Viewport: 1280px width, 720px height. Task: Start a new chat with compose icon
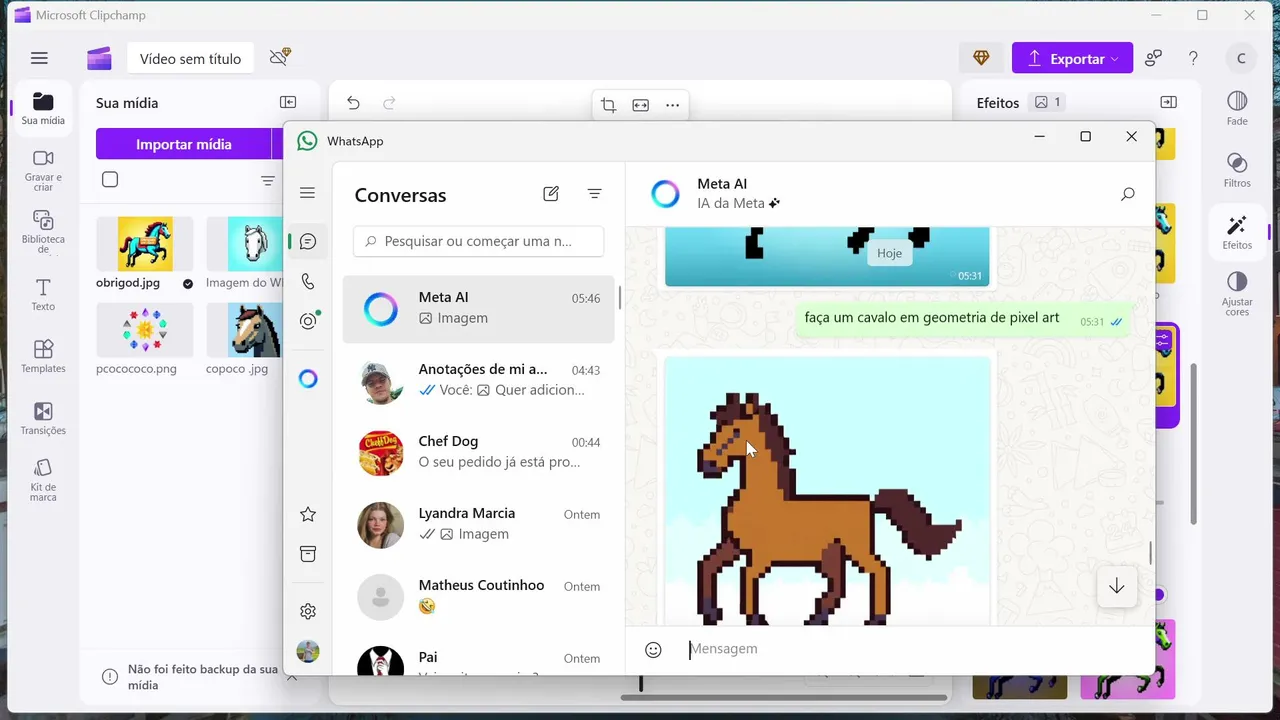click(551, 194)
